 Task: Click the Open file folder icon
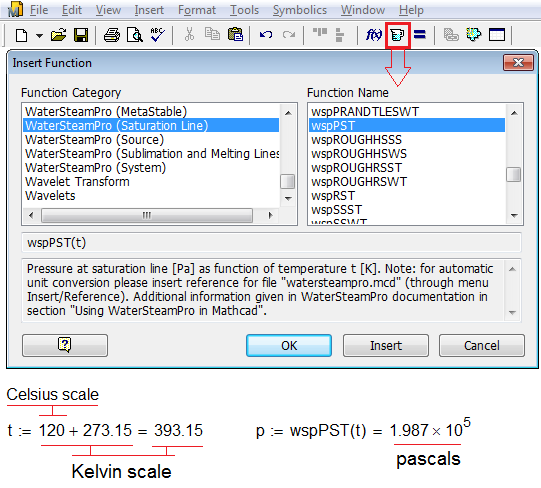click(58, 35)
